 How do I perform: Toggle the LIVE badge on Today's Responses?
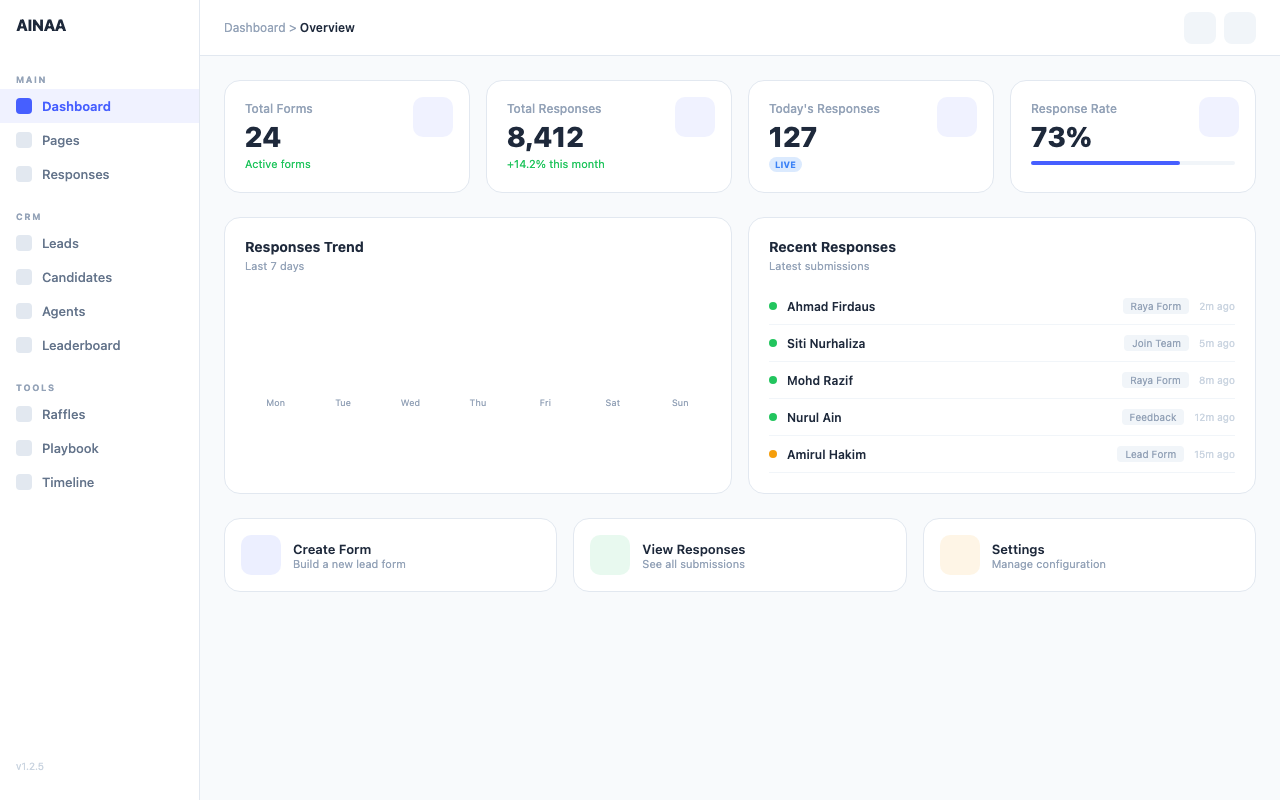[785, 164]
